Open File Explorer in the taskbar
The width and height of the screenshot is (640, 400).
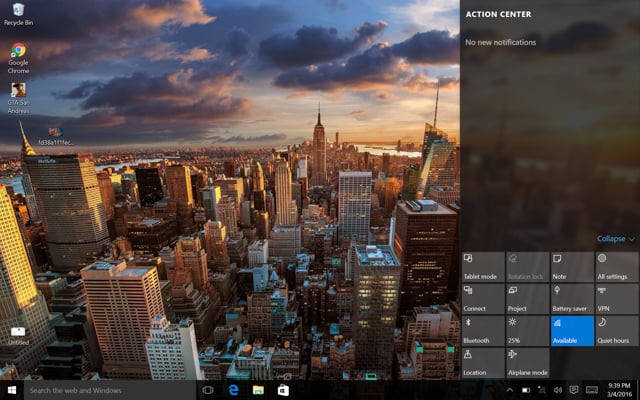[258, 390]
